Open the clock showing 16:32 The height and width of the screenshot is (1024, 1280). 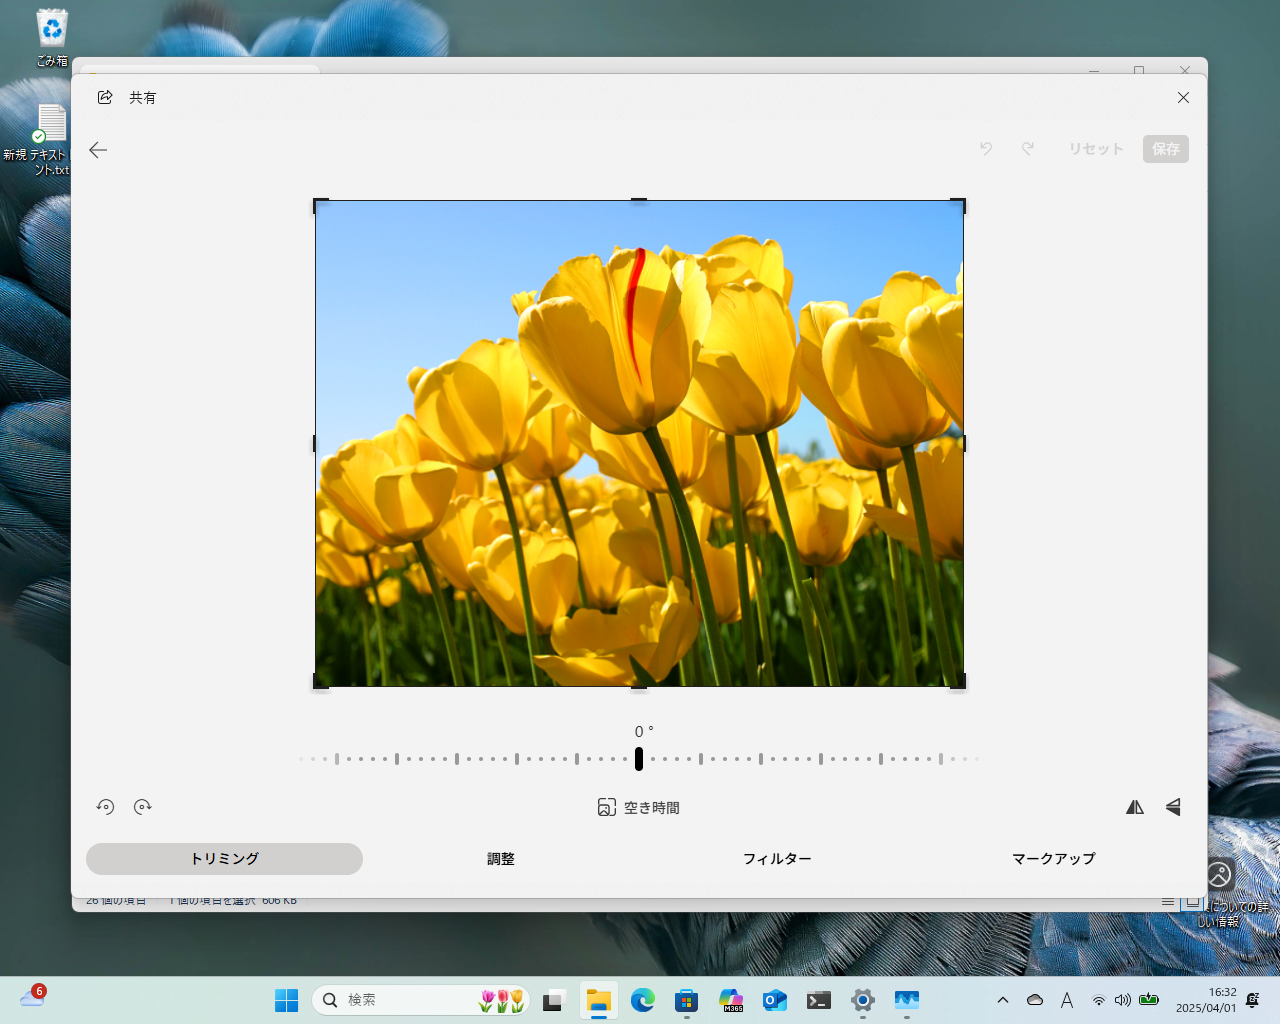click(1206, 1000)
